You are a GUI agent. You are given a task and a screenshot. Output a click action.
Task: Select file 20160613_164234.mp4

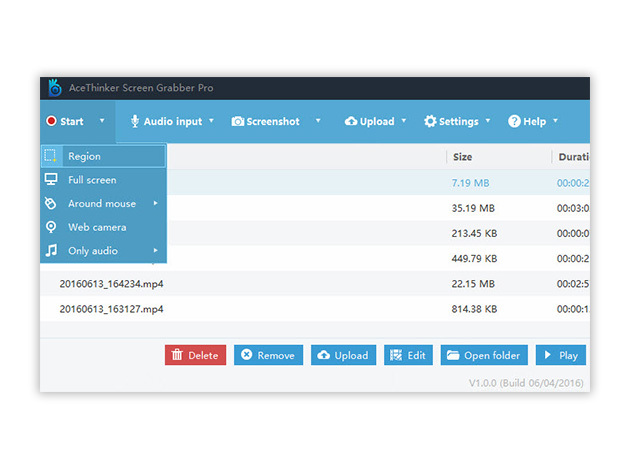point(111,284)
